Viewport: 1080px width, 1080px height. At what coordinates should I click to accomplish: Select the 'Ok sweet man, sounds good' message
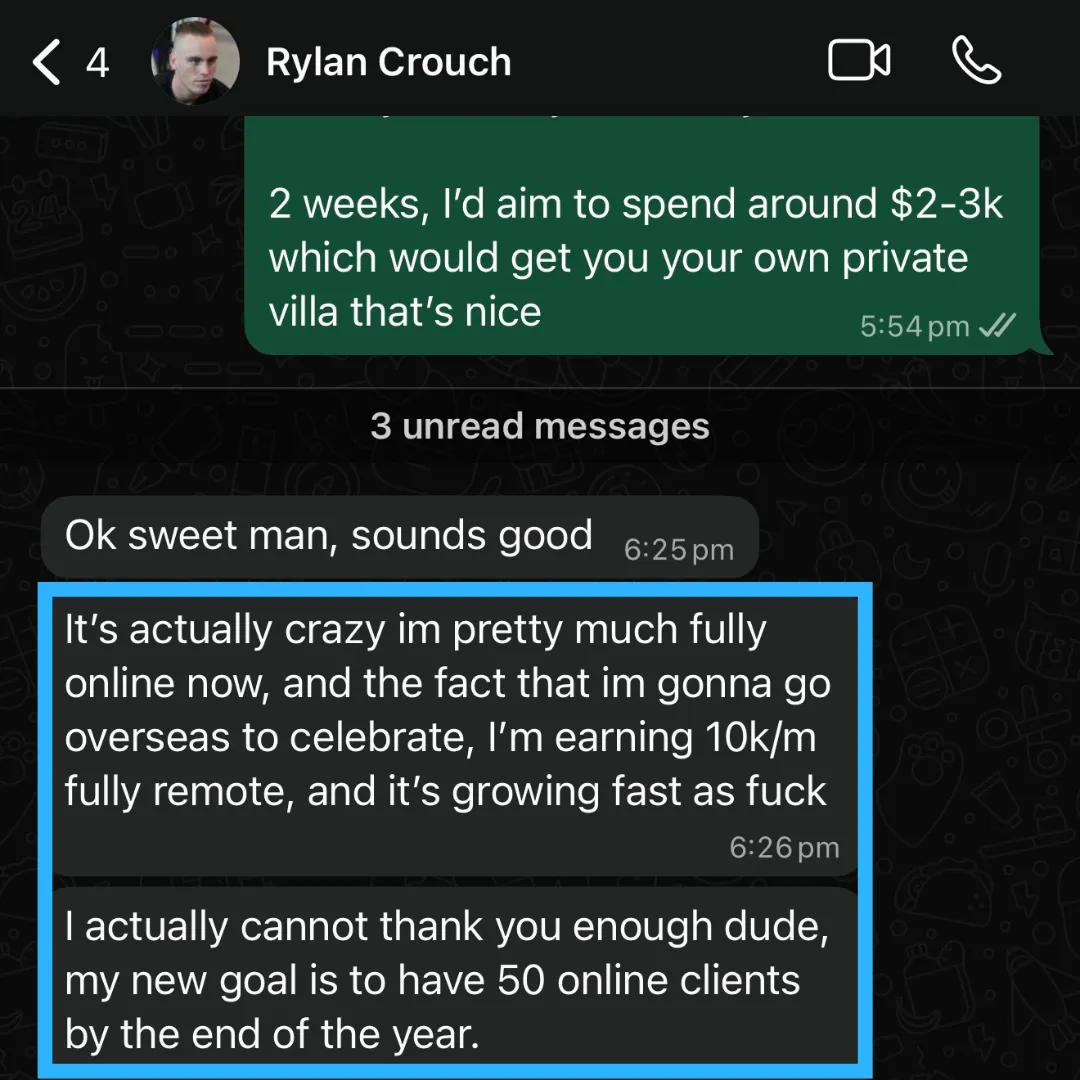coord(399,537)
